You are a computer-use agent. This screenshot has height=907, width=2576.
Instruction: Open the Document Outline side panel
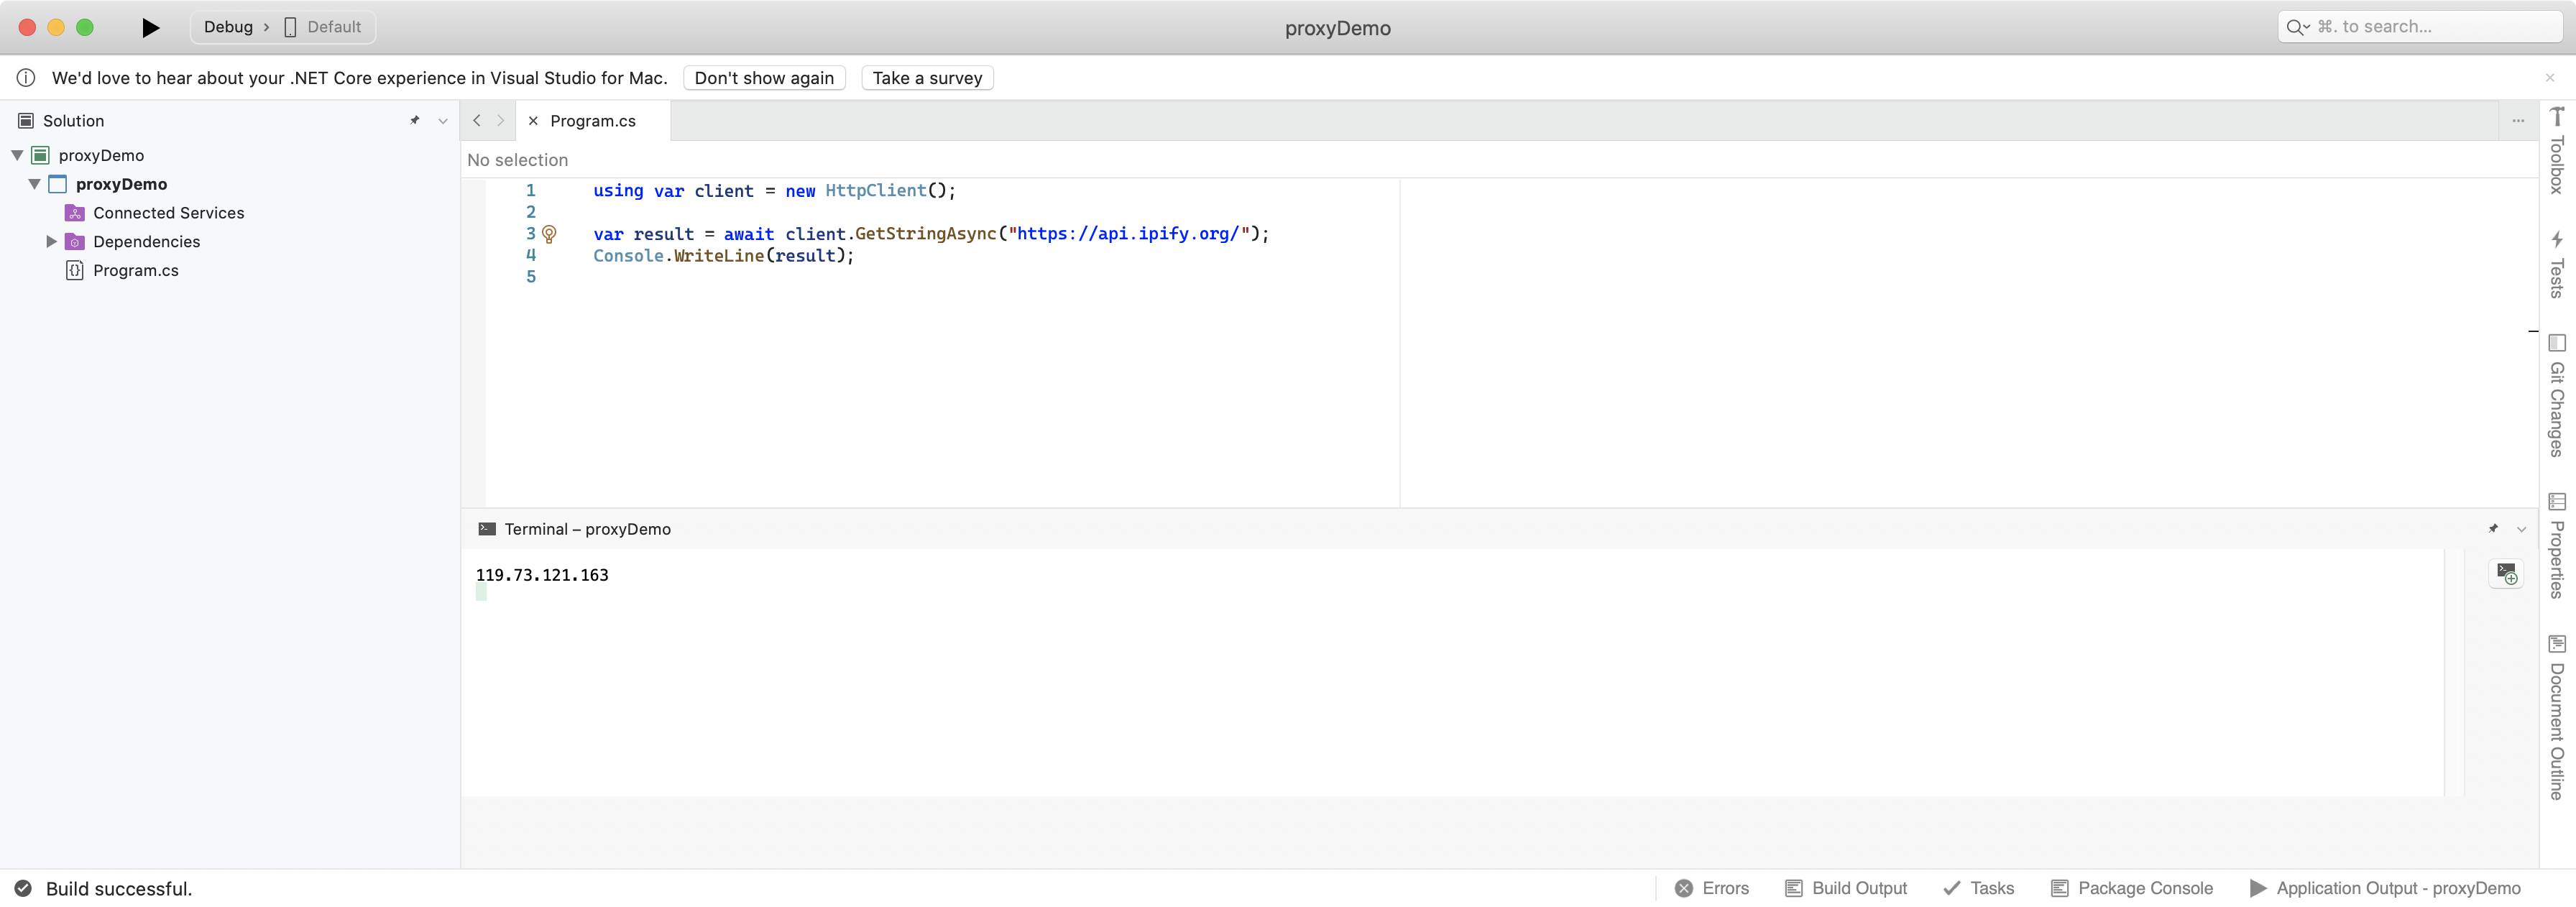tap(2557, 717)
